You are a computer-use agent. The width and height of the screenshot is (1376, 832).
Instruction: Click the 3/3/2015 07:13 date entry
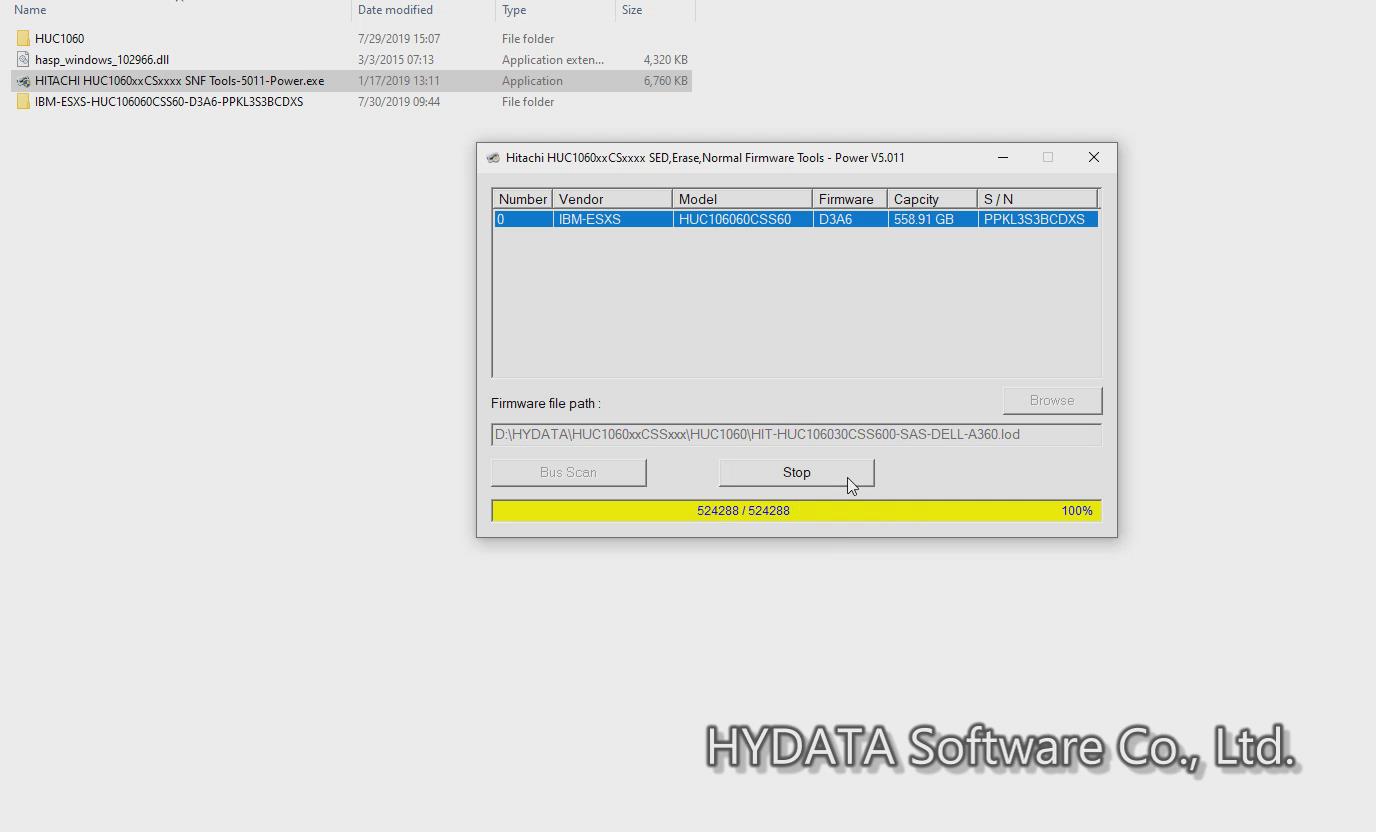(396, 60)
